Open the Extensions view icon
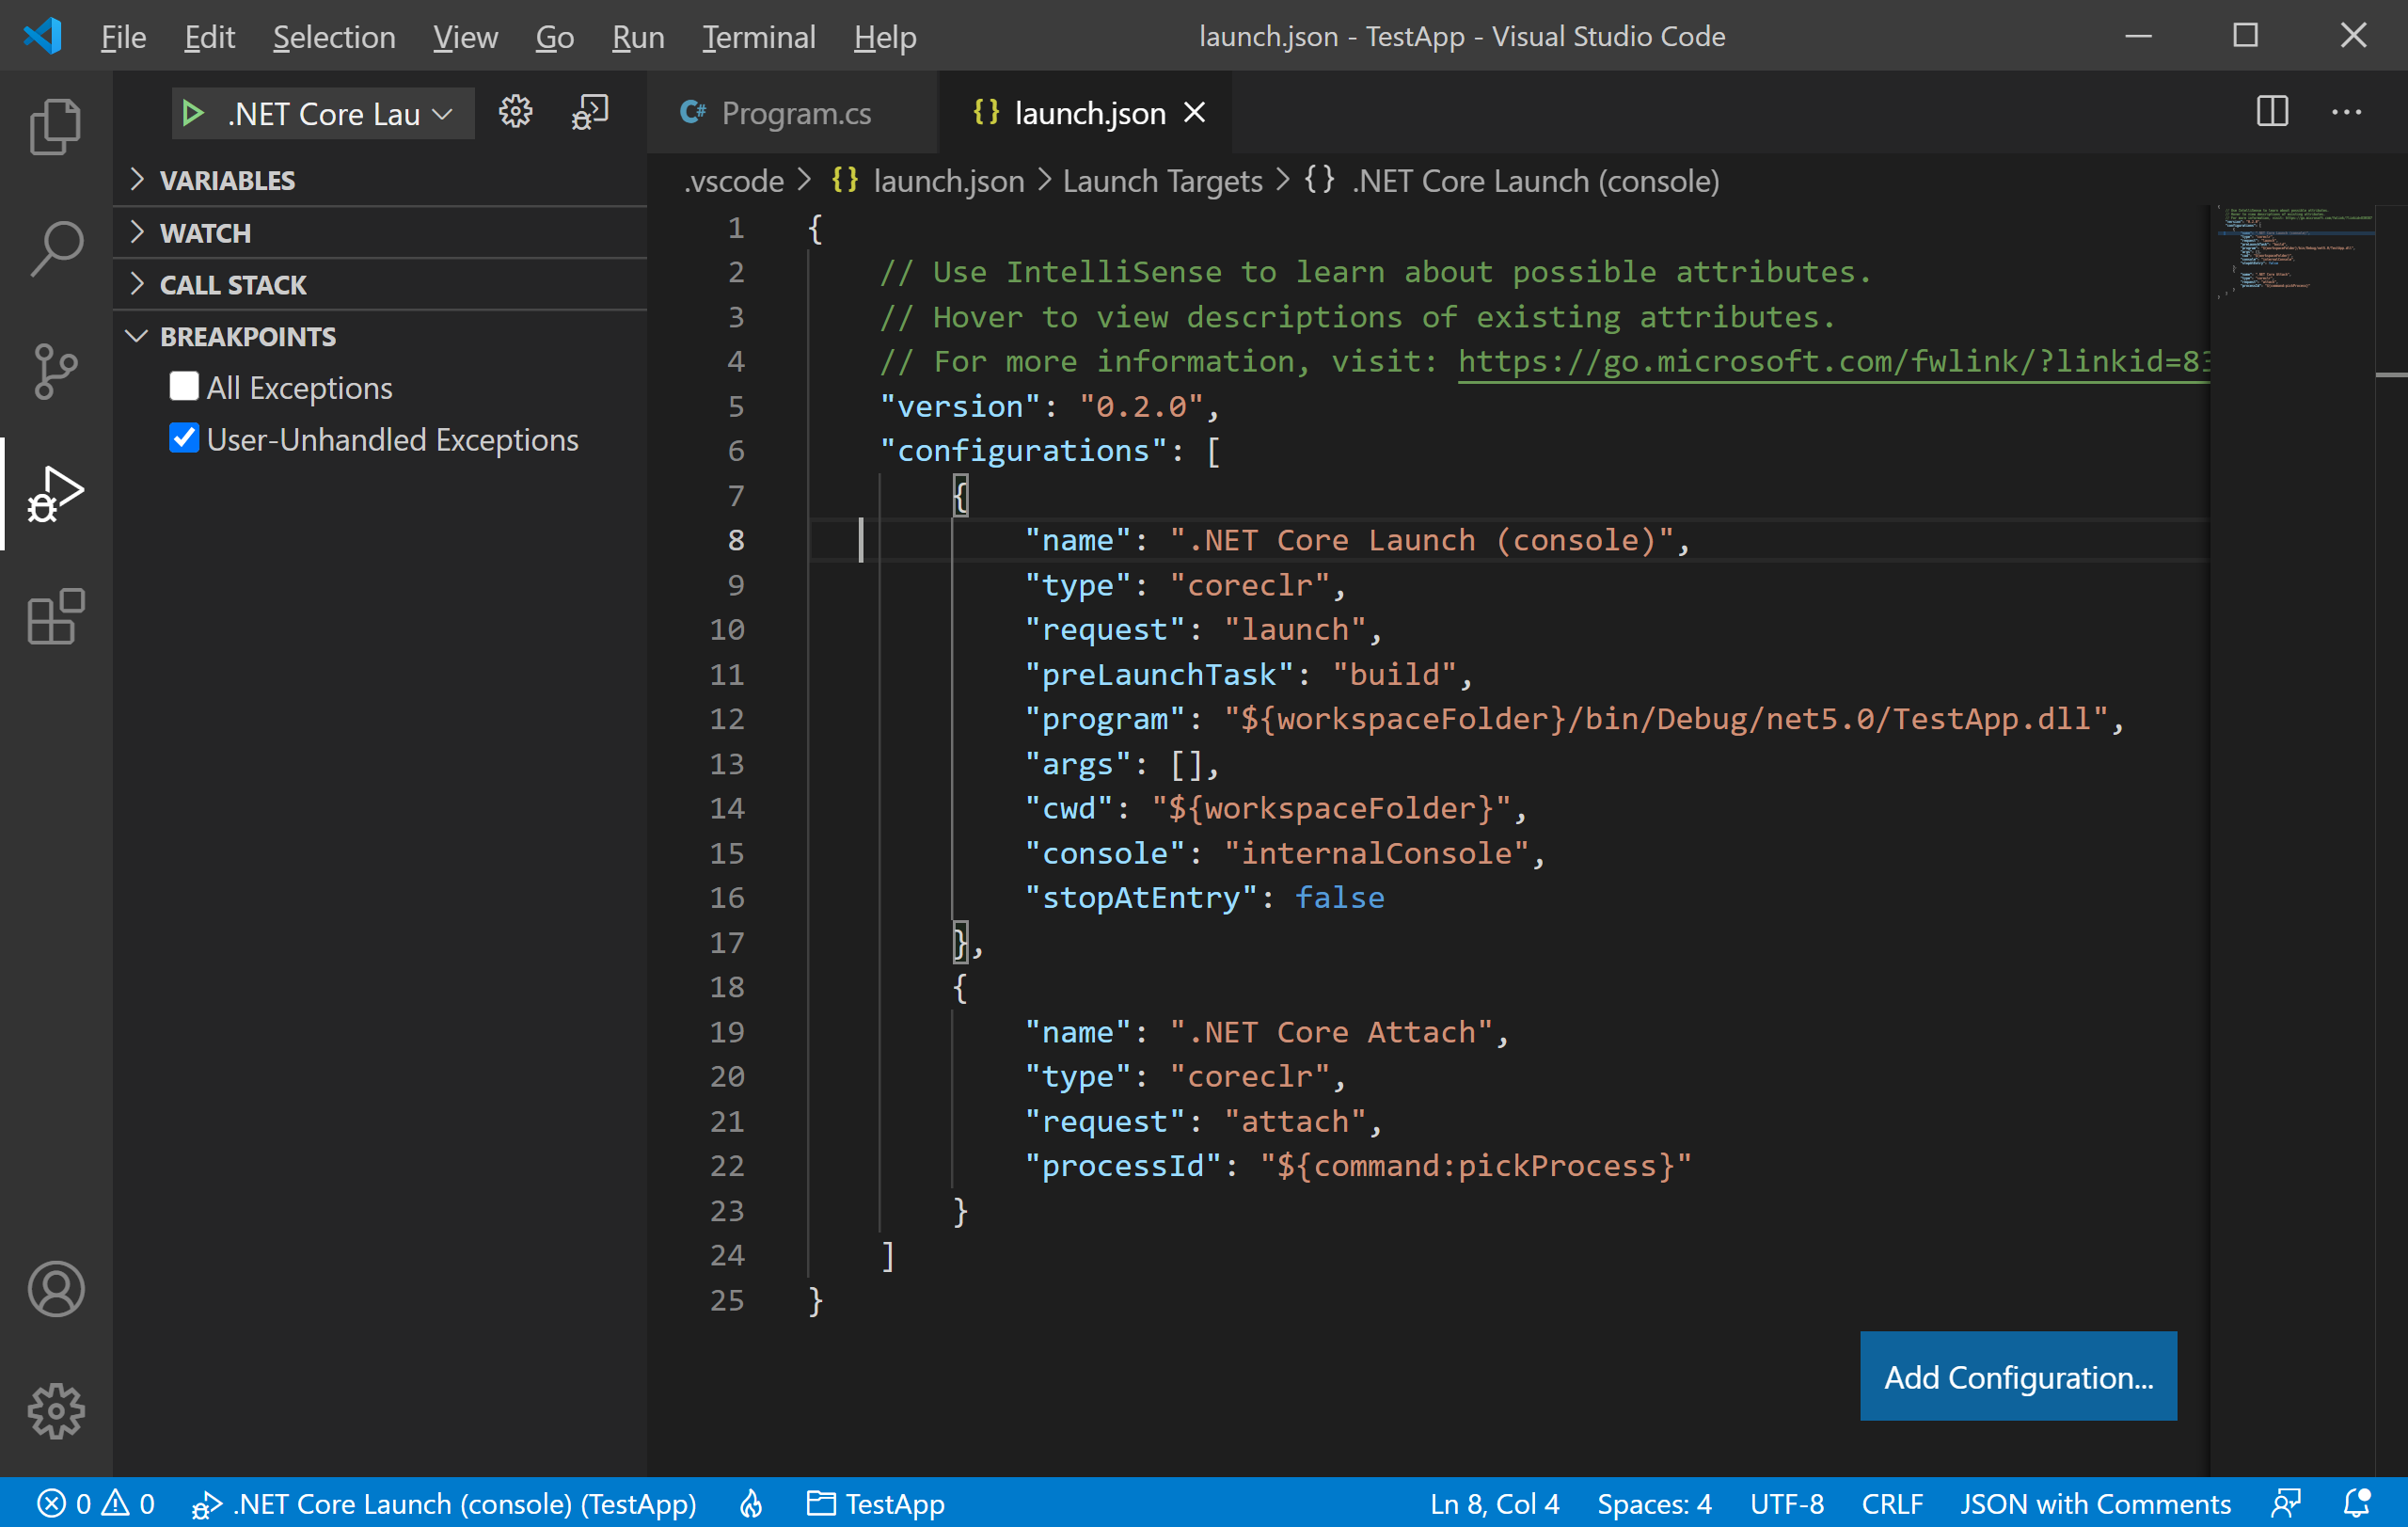 [x=55, y=616]
